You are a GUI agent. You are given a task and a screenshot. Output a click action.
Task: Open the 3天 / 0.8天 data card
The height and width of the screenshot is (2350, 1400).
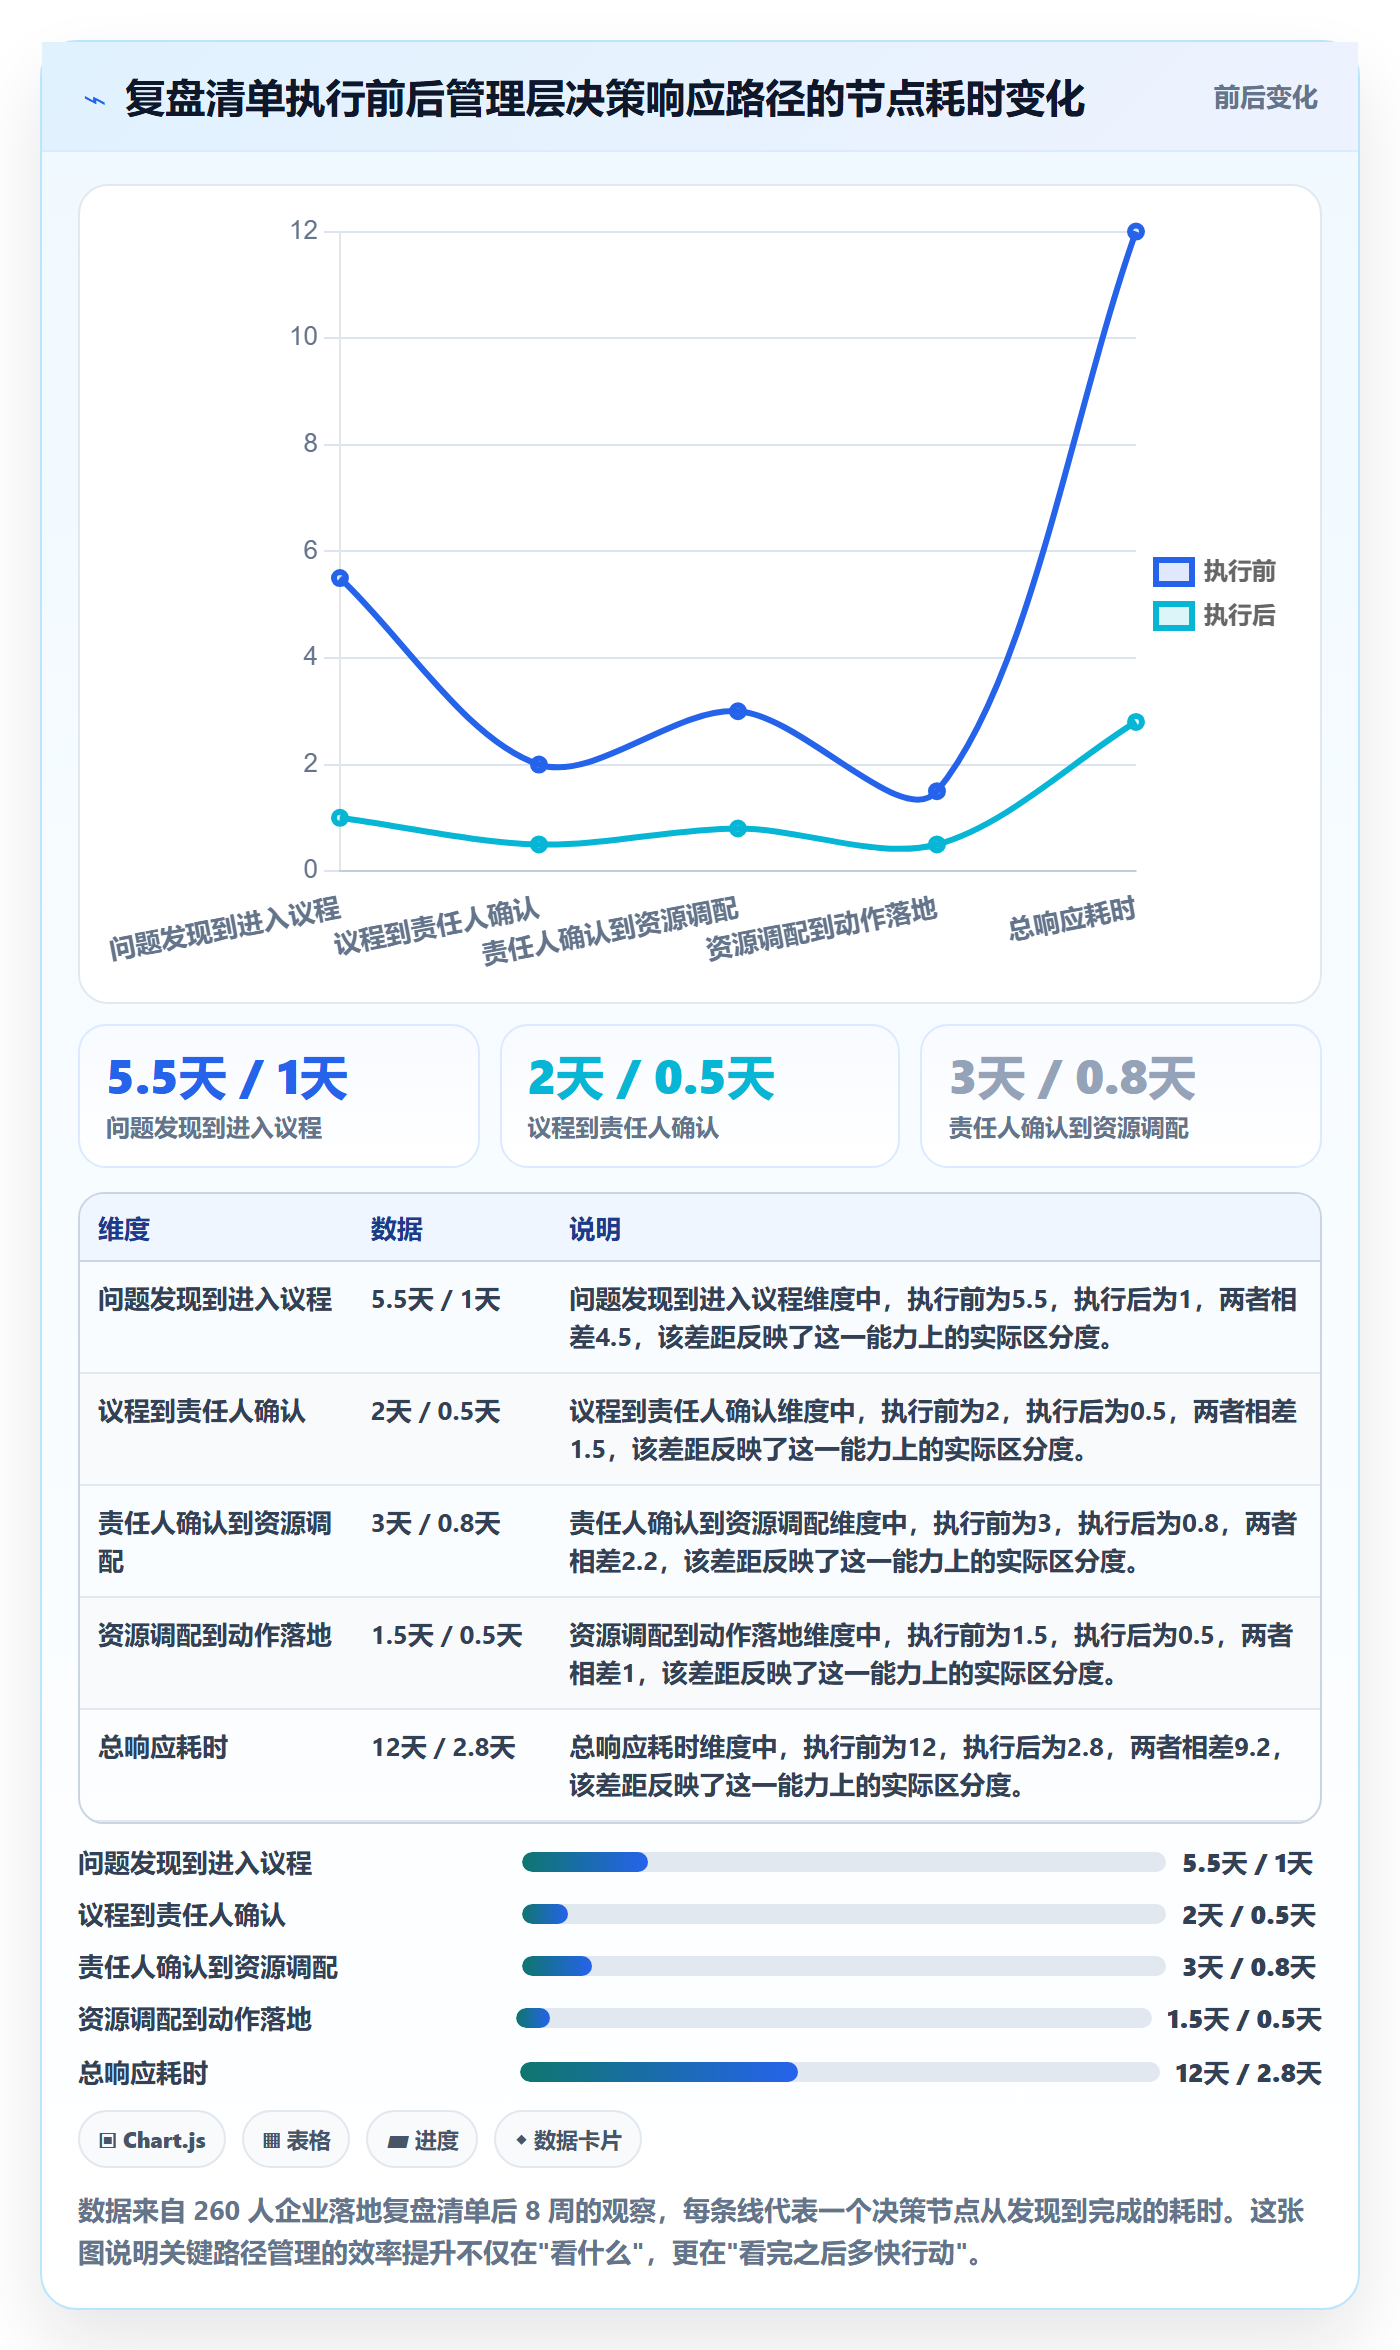point(1121,1096)
